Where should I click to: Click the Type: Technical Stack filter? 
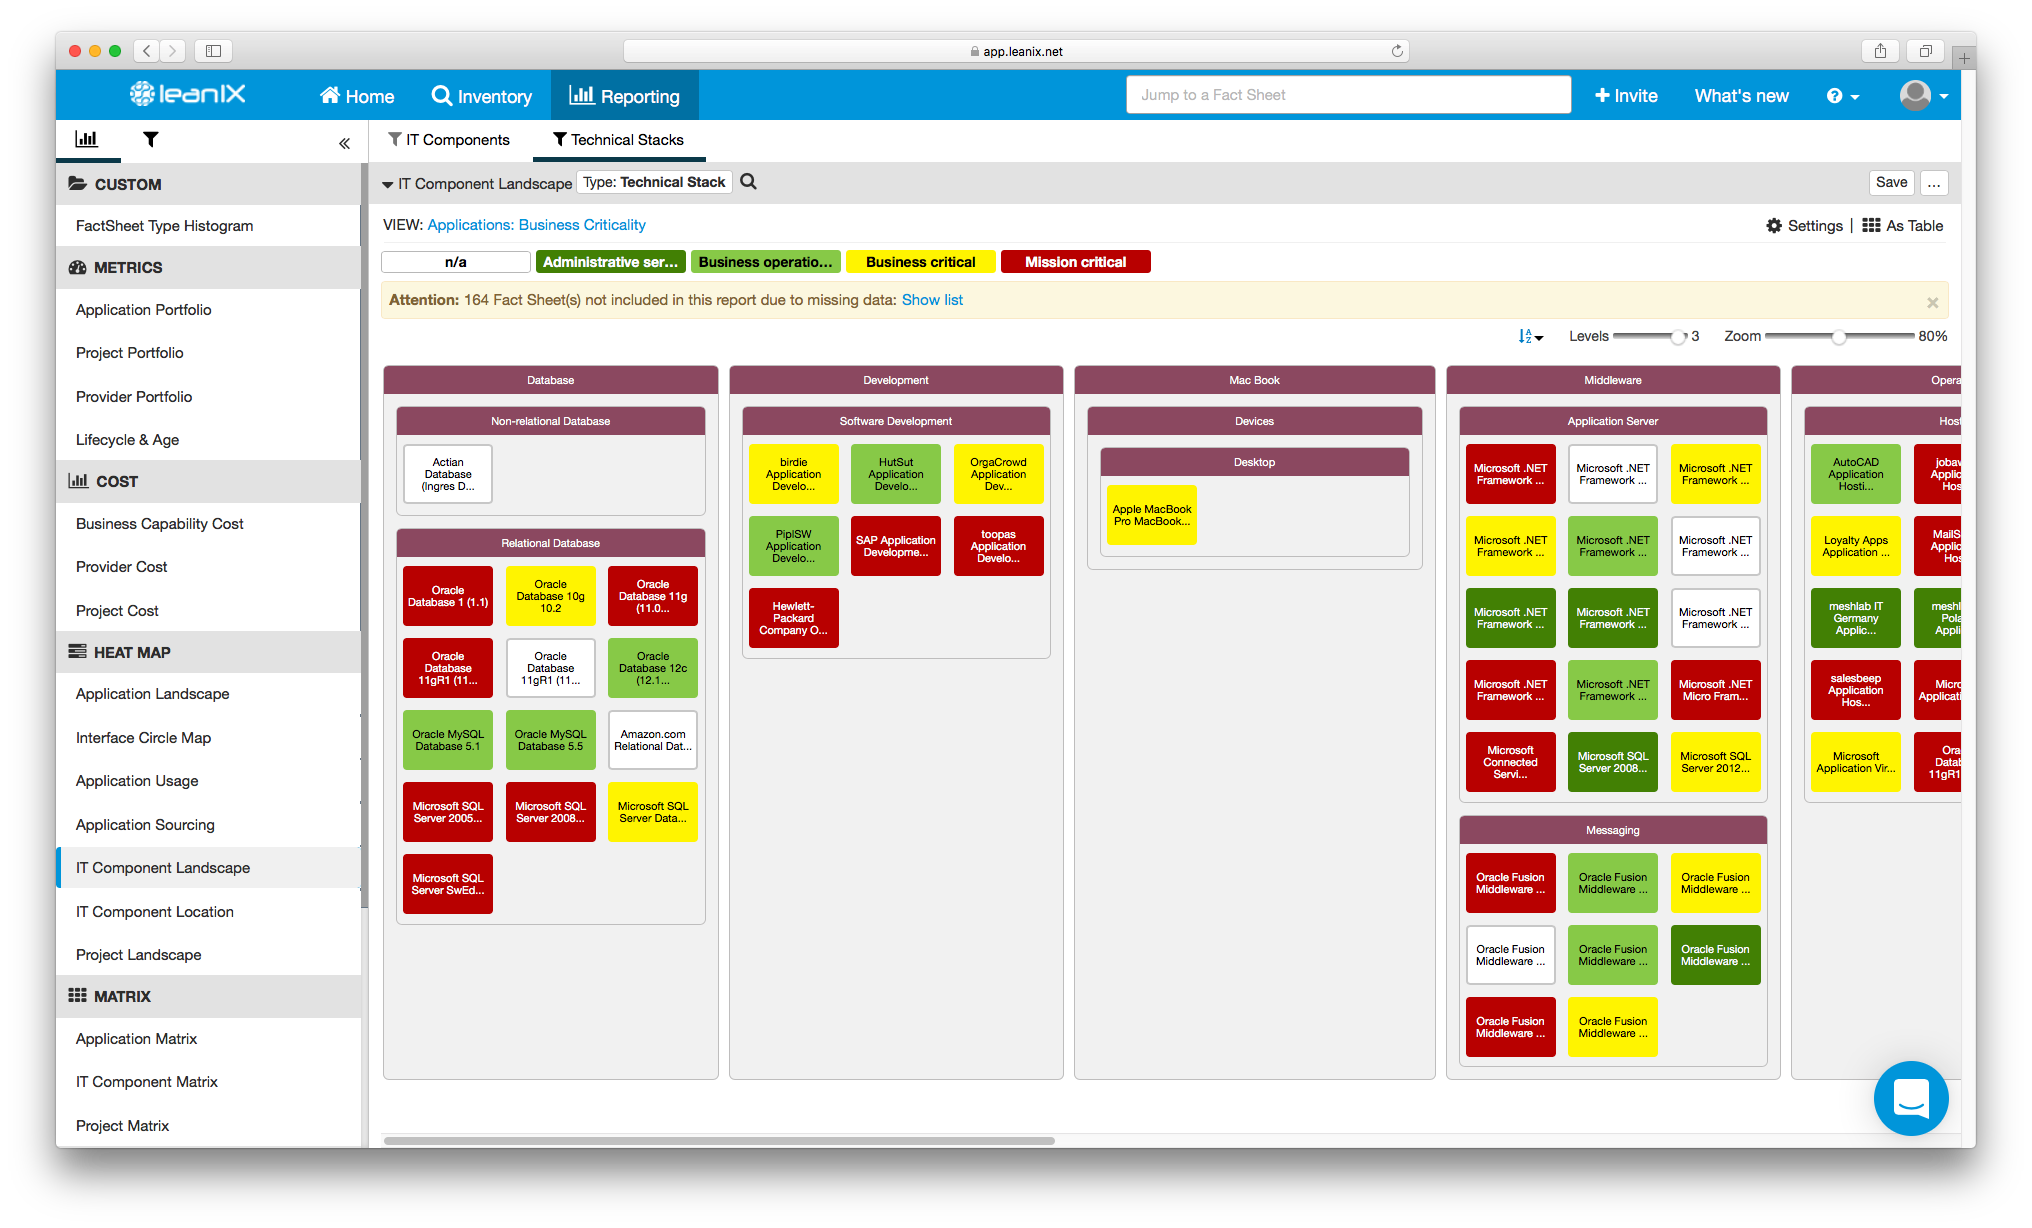click(654, 182)
